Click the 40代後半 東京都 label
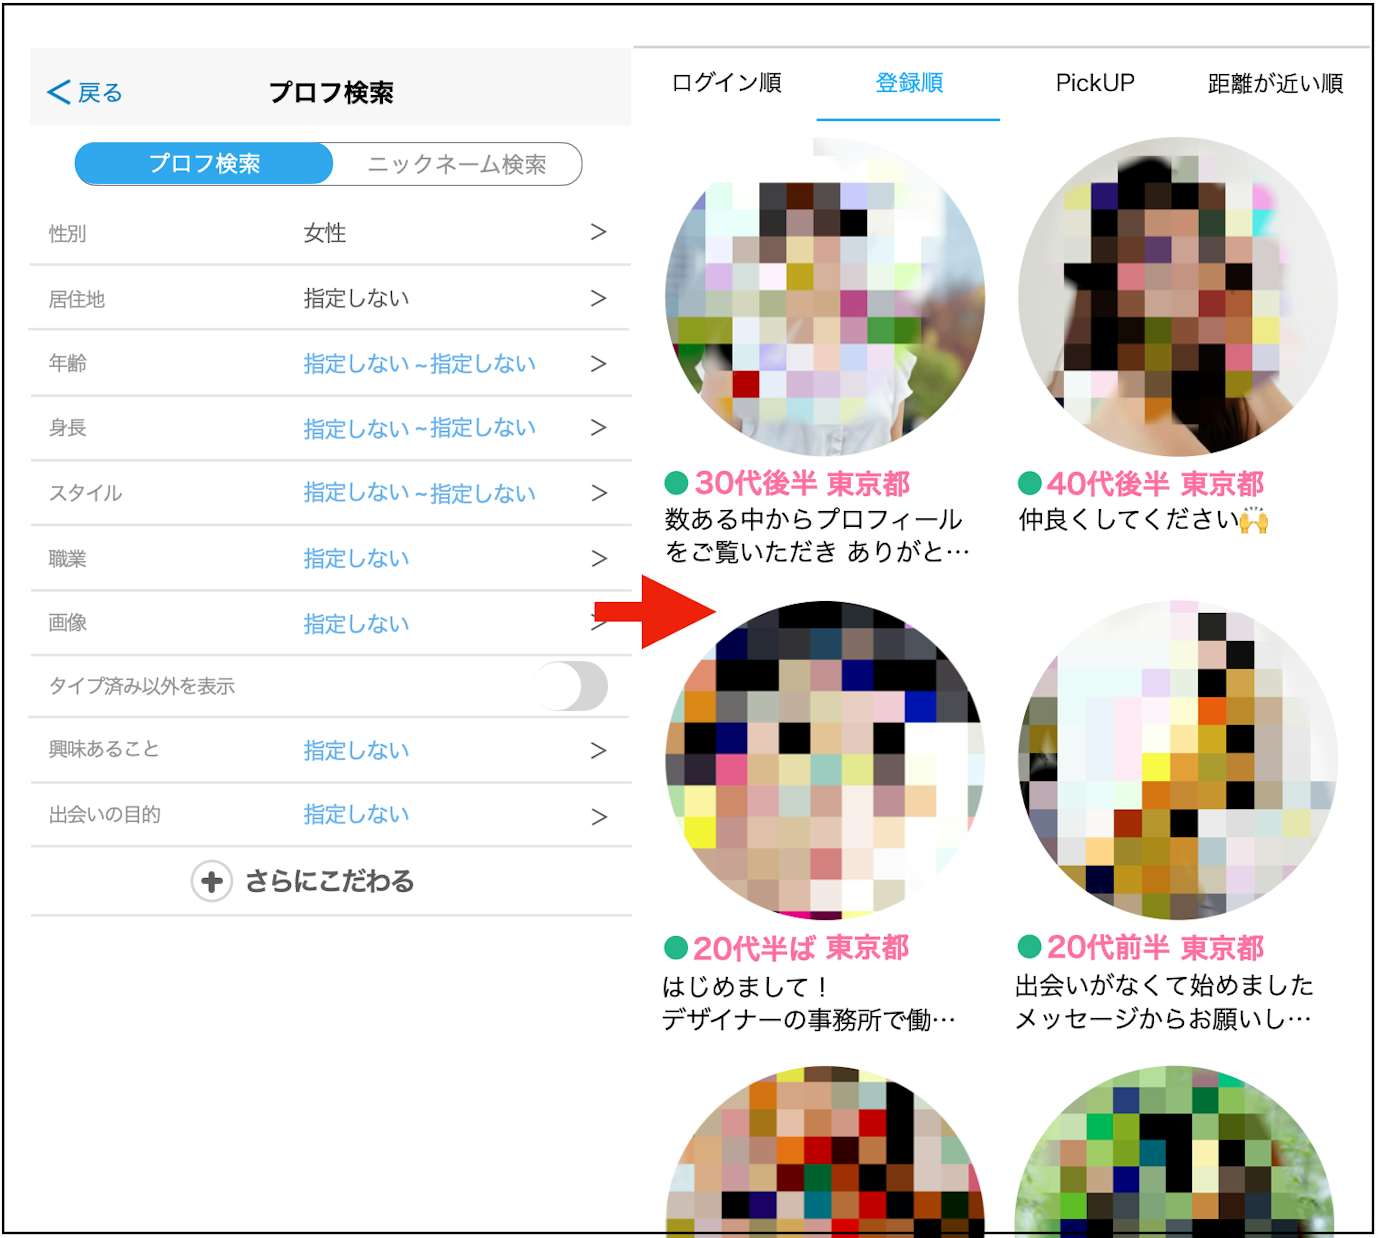 coord(1155,484)
